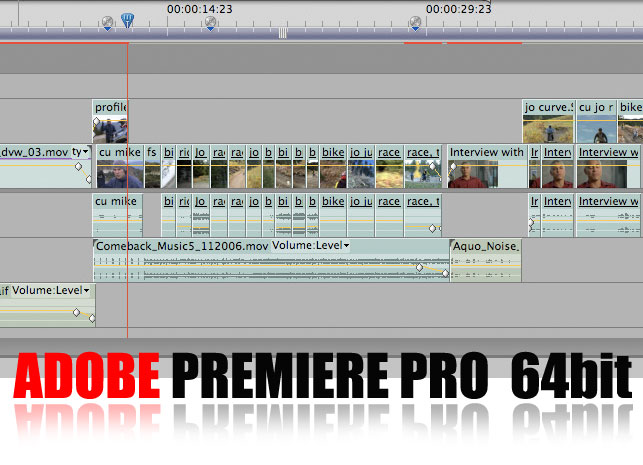Select the fs video clip

[x=153, y=166]
